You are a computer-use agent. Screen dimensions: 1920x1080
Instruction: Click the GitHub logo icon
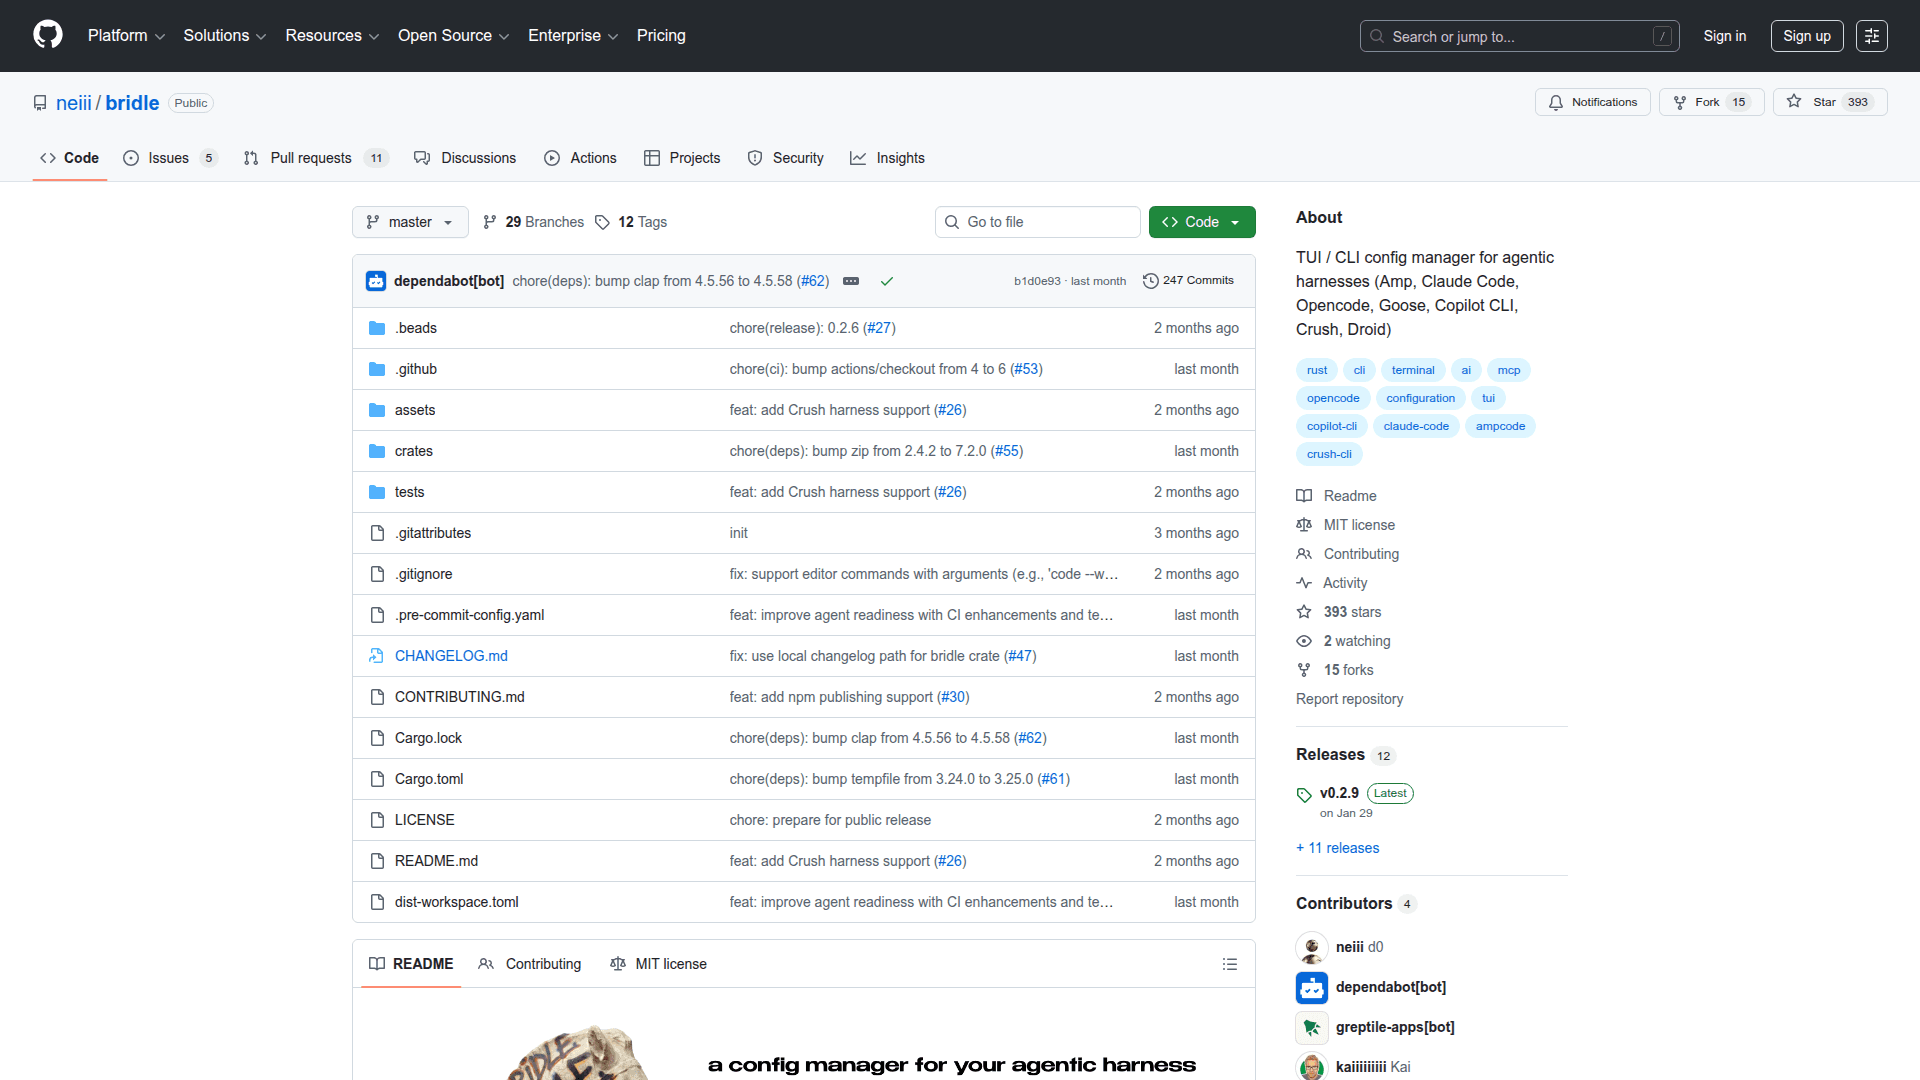(x=48, y=35)
